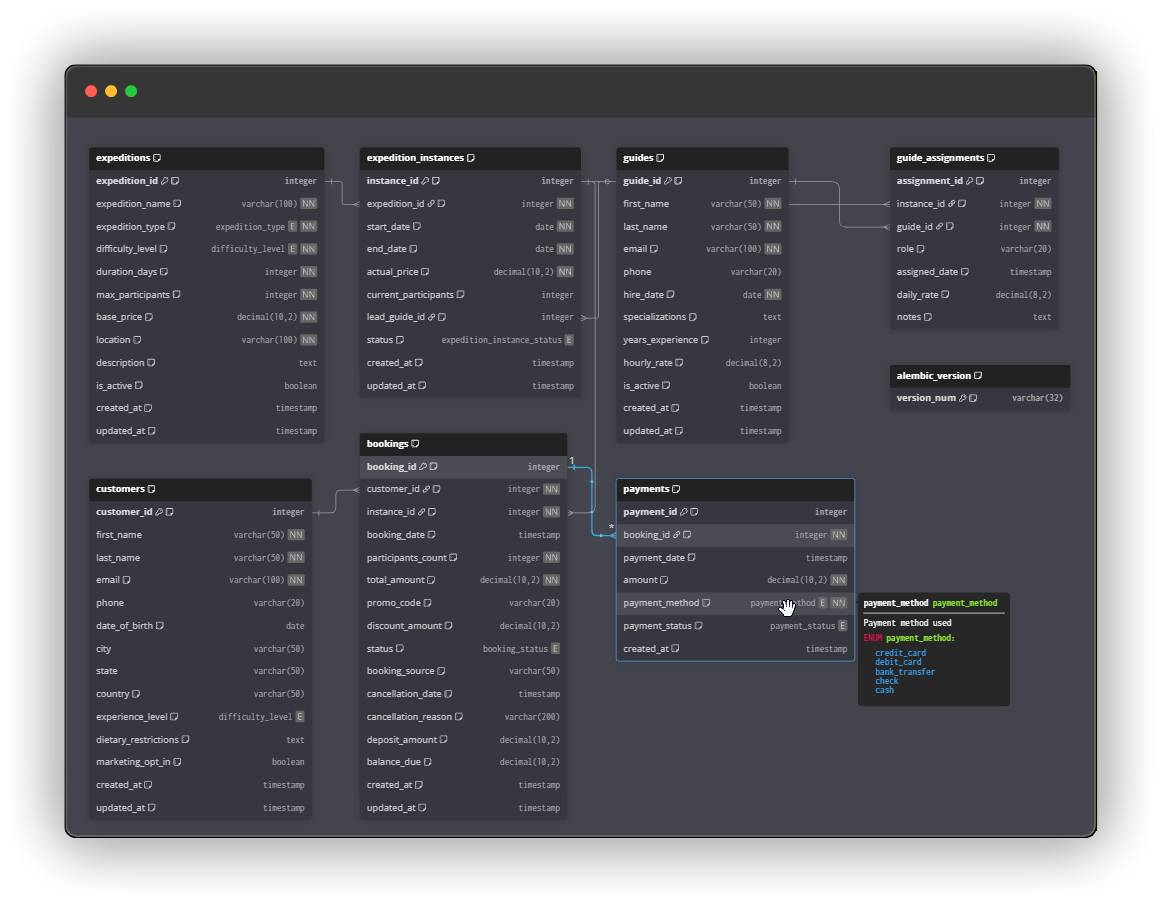This screenshot has height=902, width=1161.
Task: Click the E enum badge on expedition_type
Action: tap(293, 227)
